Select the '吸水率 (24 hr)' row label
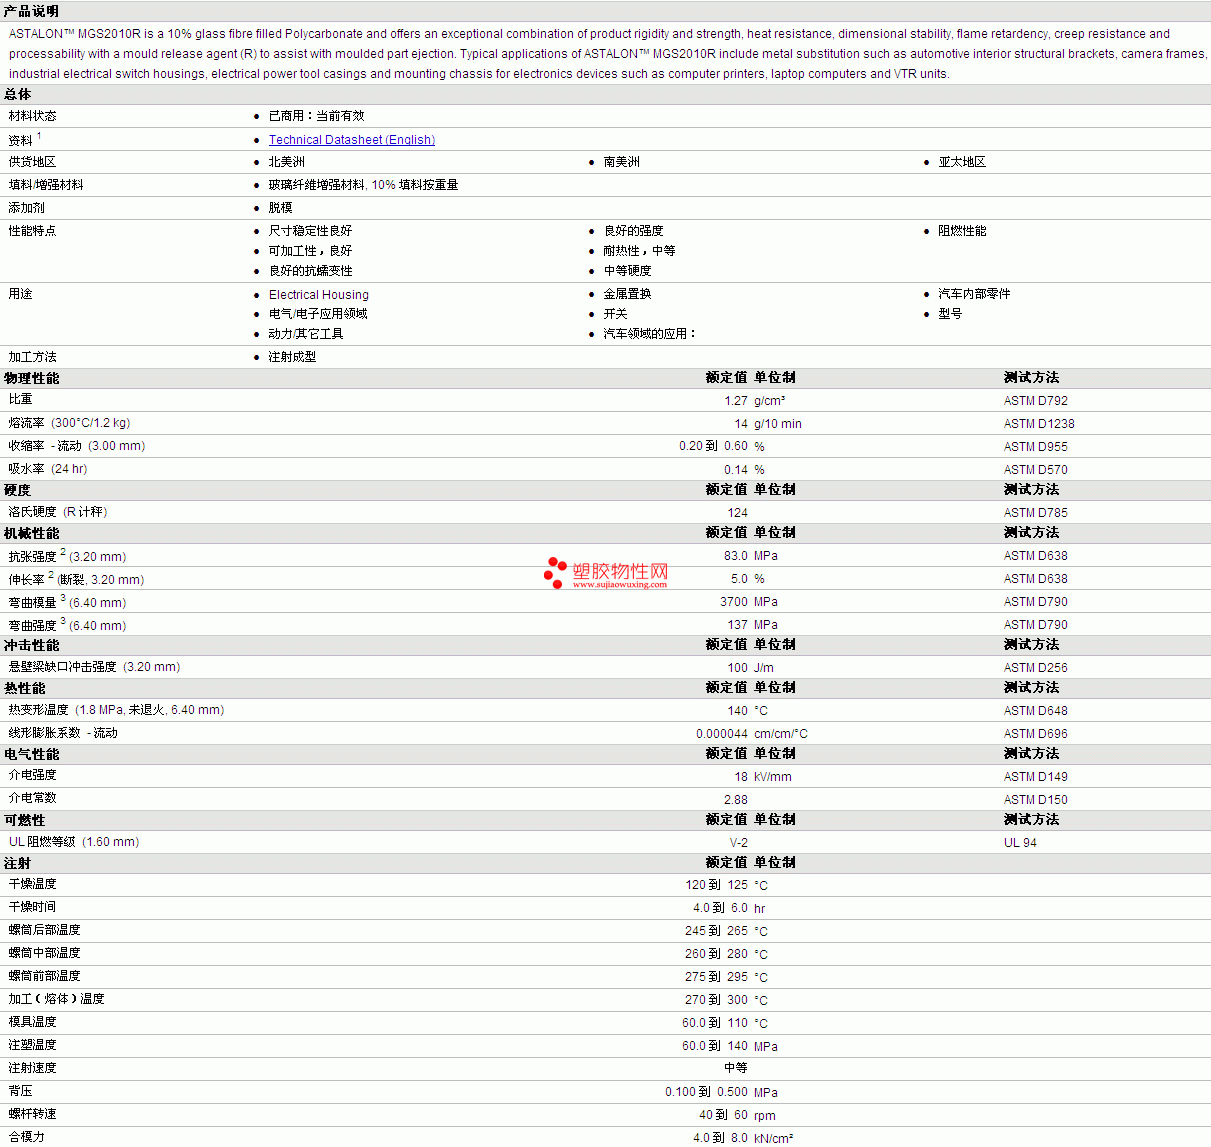The image size is (1211, 1147). (48, 469)
